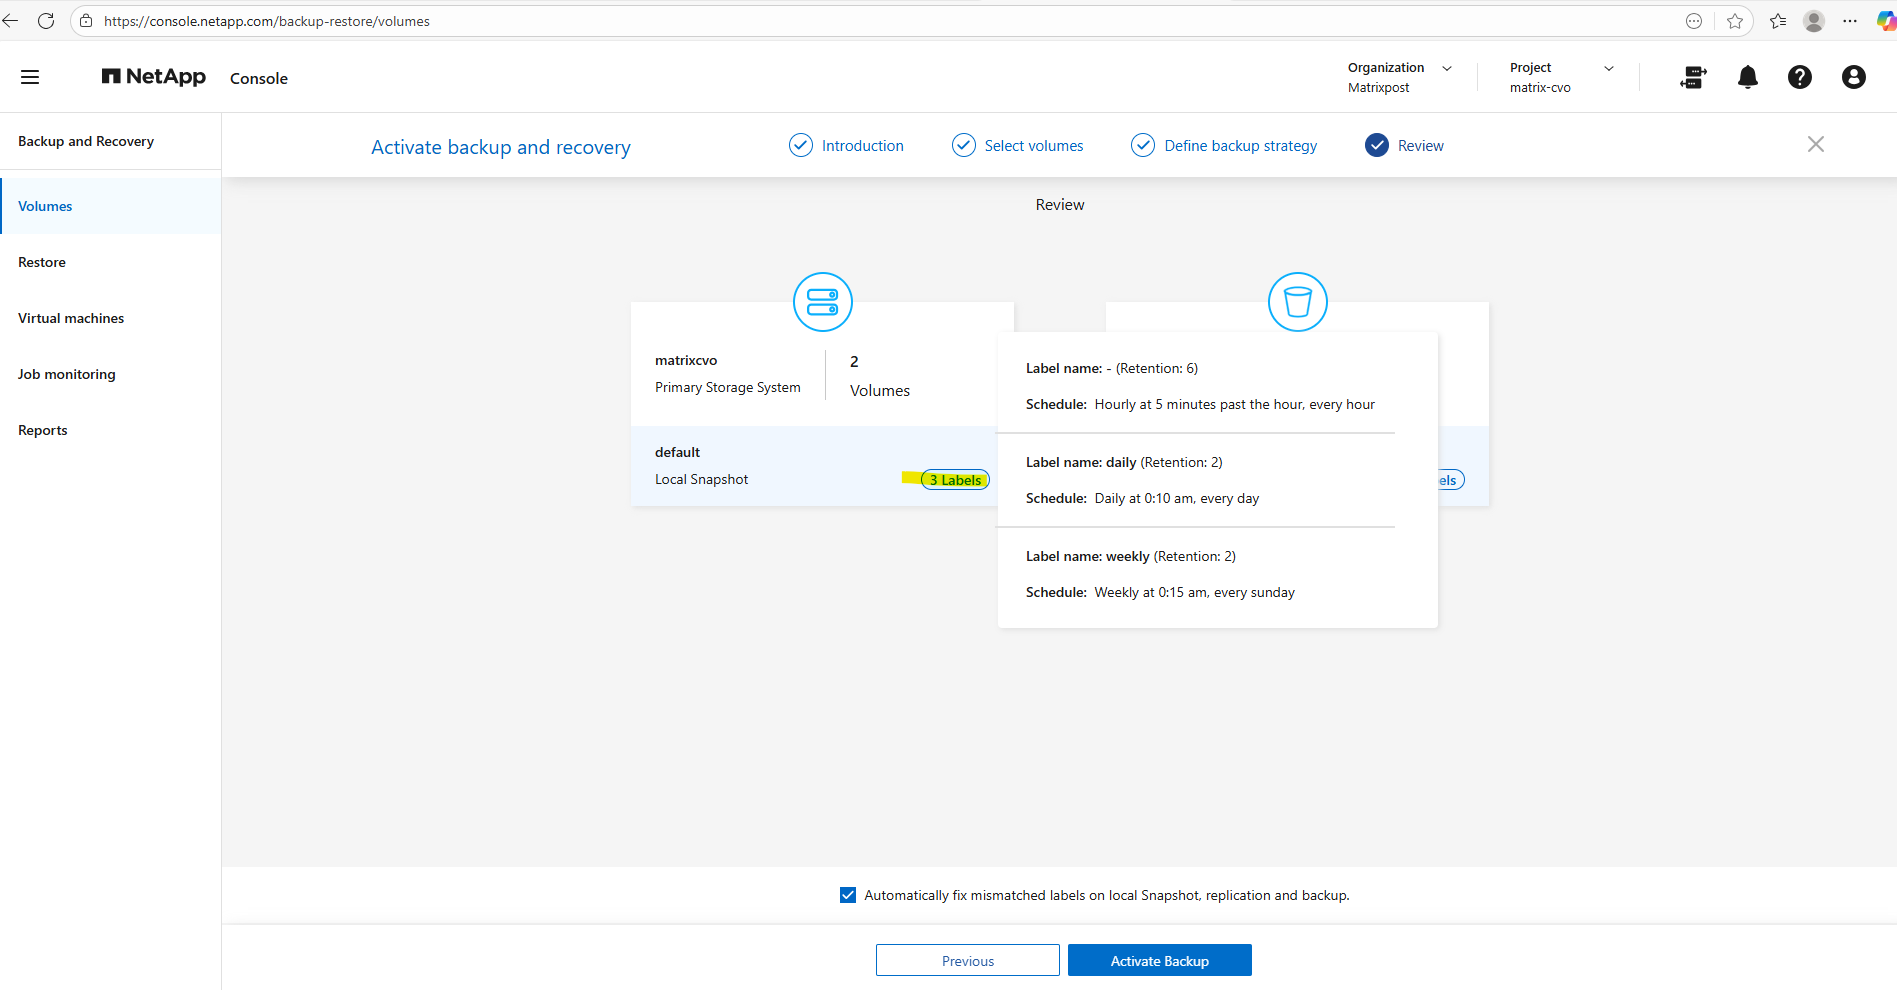Expand the Organization dropdown
Viewport: 1897px width, 990px height.
tap(1446, 68)
